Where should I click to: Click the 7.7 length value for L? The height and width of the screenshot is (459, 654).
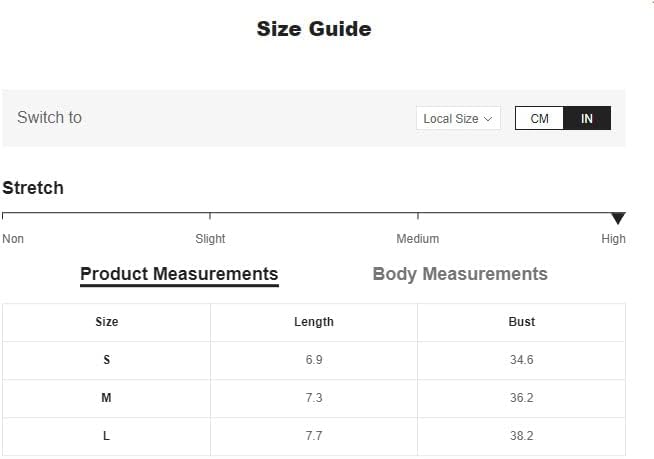(x=314, y=436)
